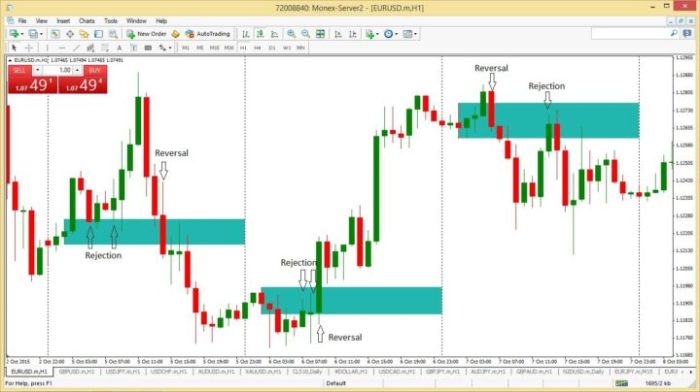
Task: Select the Fibonacci retracement tool
Action: pos(105,47)
